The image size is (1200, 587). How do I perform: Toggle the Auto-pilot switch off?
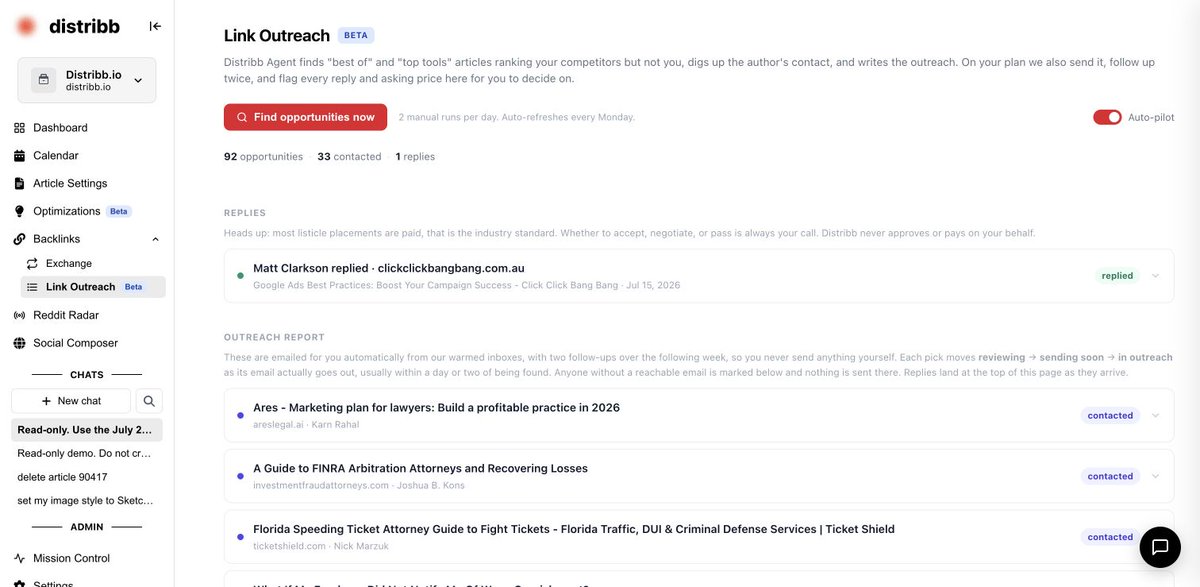pyautogui.click(x=1107, y=117)
